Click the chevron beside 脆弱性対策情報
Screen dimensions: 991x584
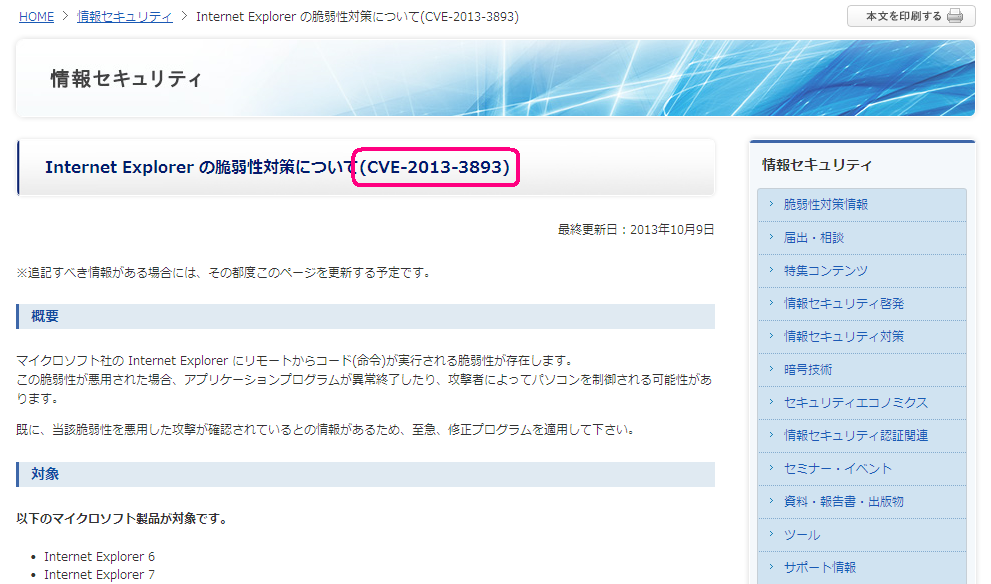click(772, 204)
